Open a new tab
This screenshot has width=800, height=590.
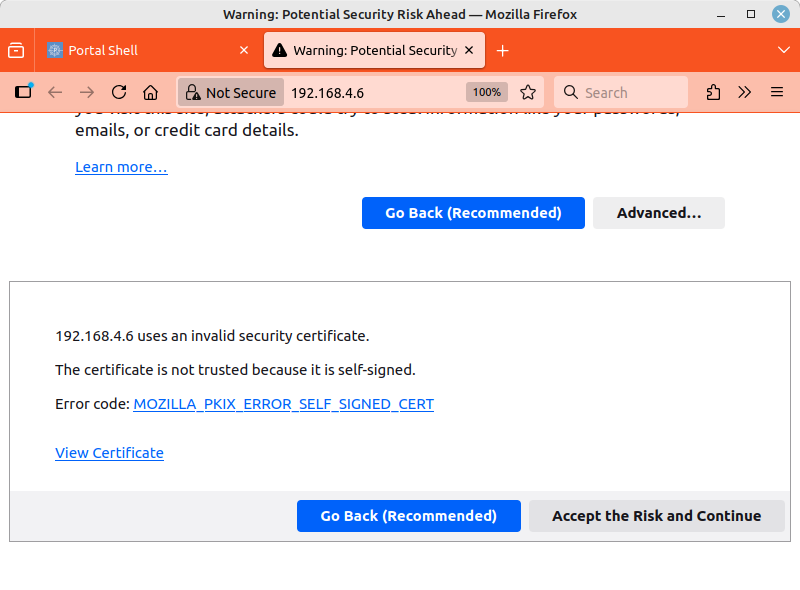[x=502, y=50]
